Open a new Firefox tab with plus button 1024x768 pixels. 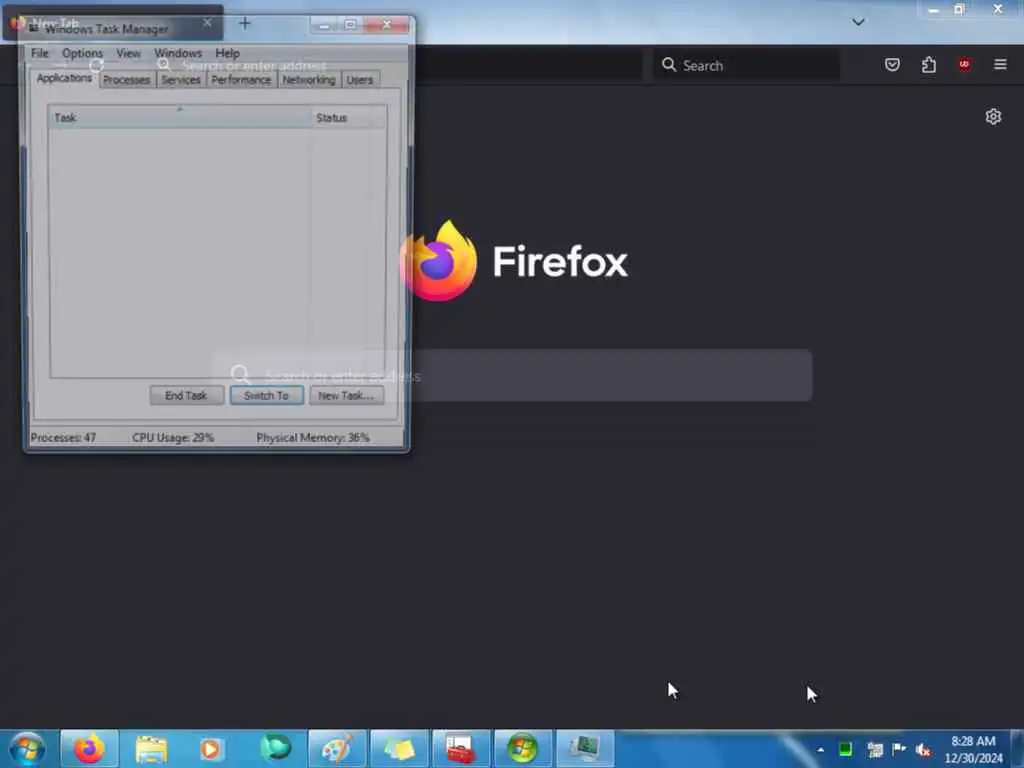(x=245, y=24)
